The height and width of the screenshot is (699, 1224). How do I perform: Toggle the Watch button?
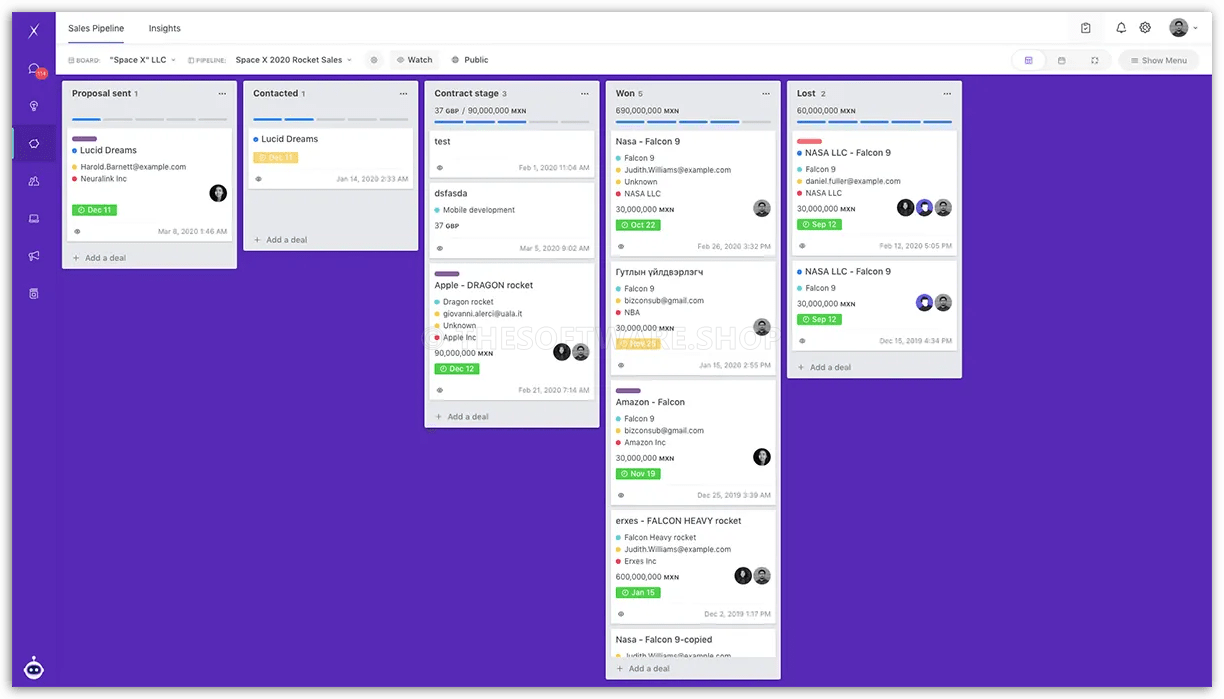click(x=414, y=60)
